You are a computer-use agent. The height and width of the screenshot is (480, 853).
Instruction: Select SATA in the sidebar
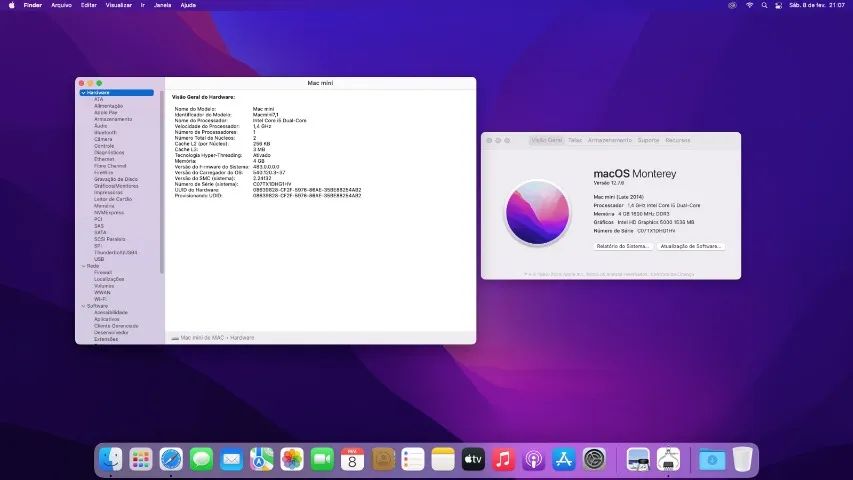tap(100, 232)
